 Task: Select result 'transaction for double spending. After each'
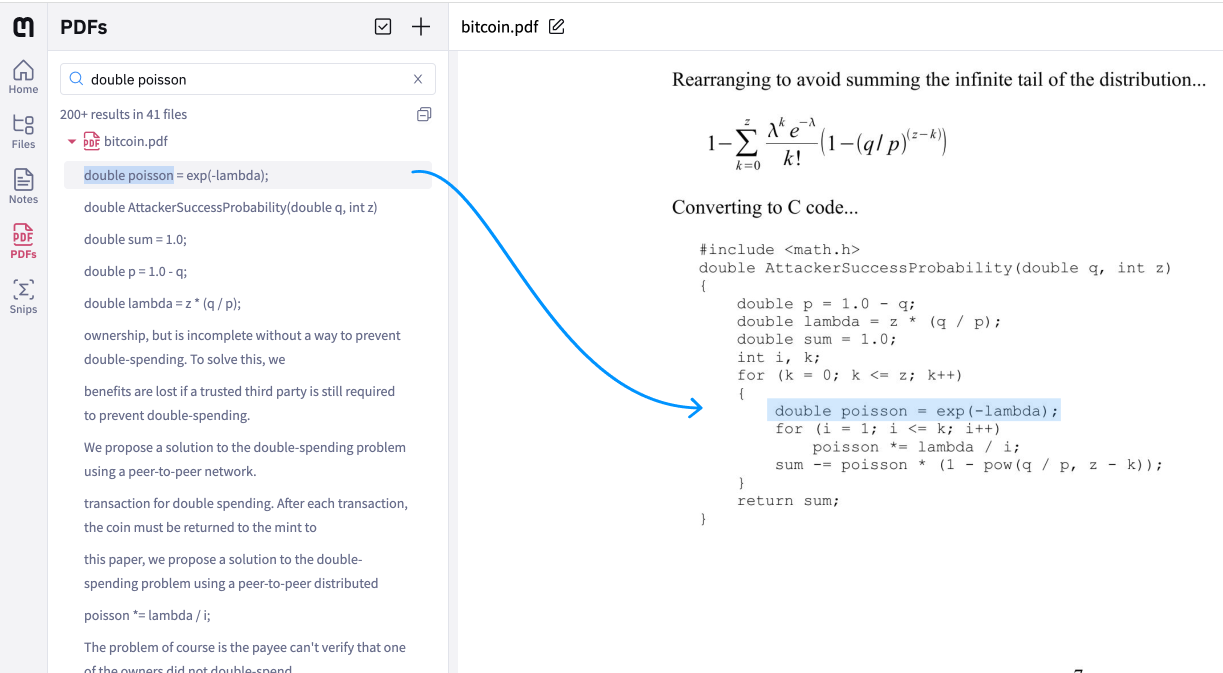point(246,515)
